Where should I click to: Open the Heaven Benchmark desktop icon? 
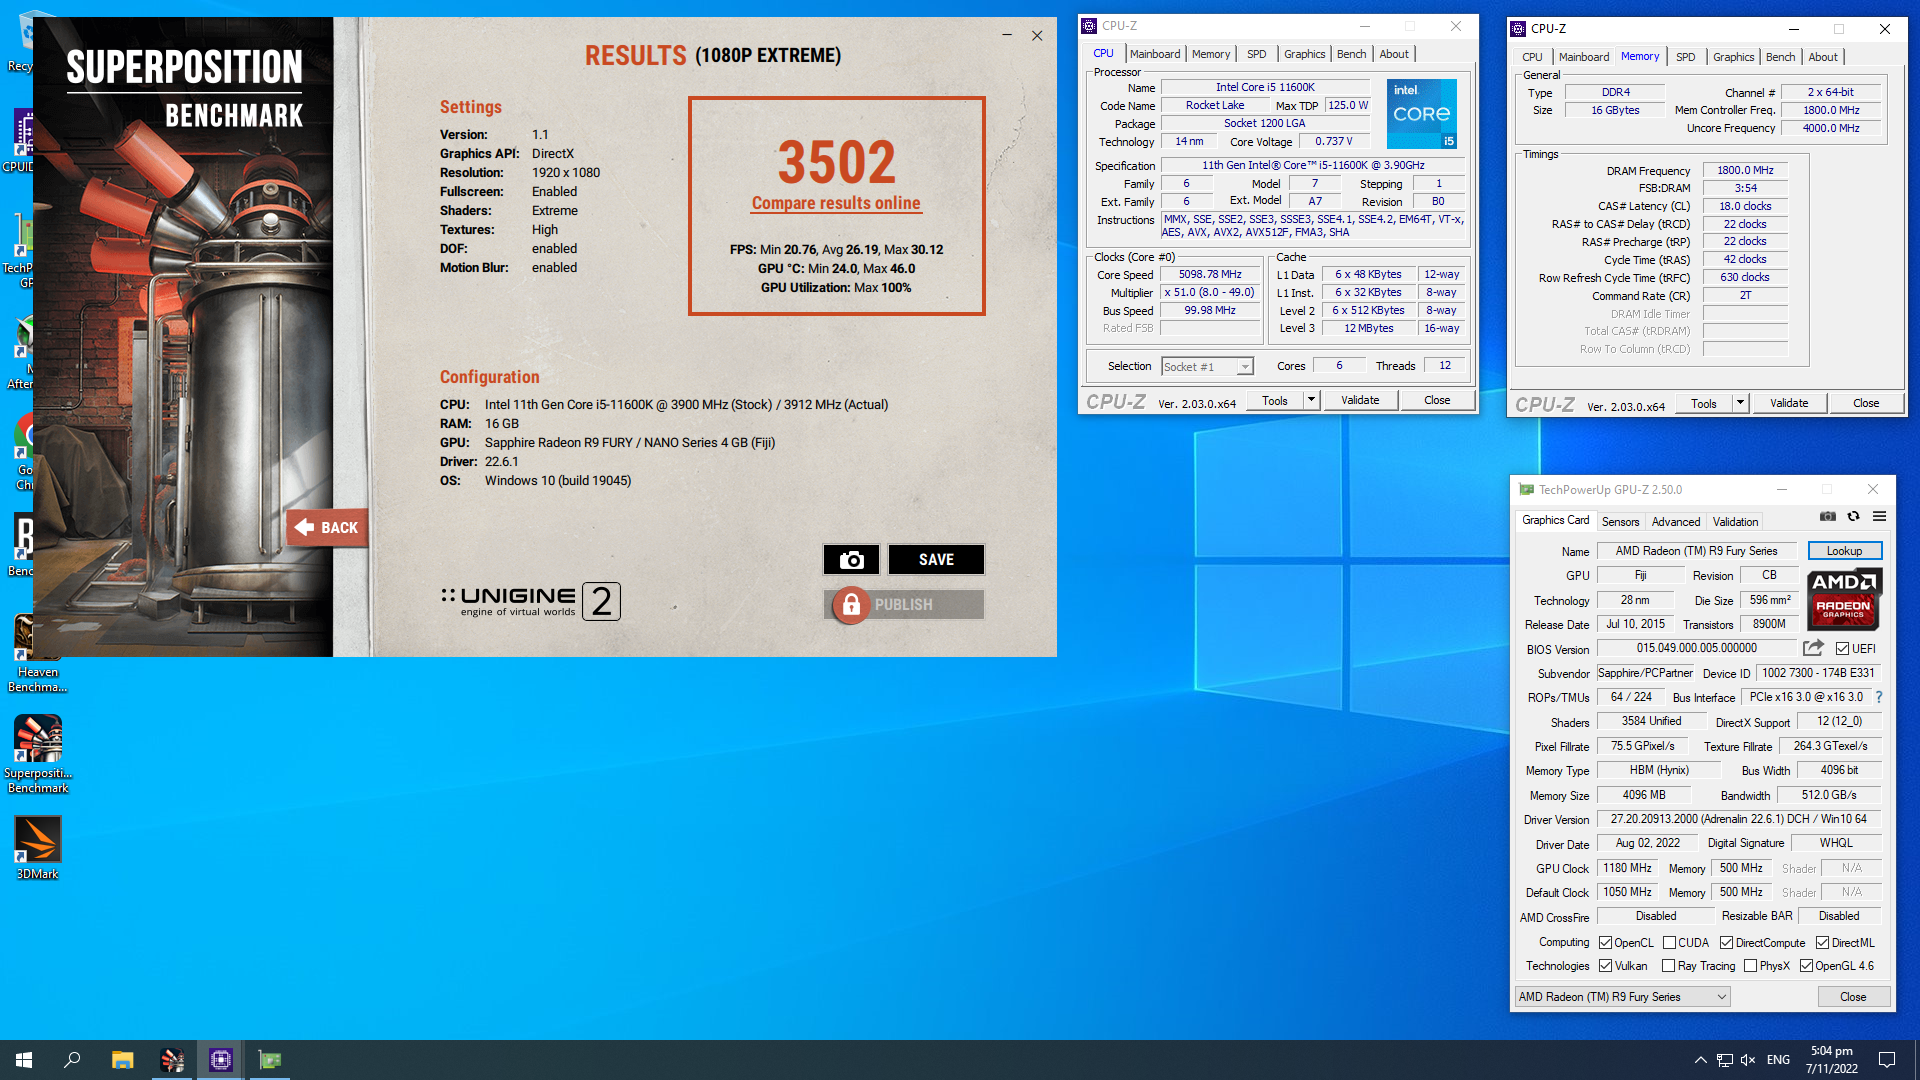pyautogui.click(x=37, y=655)
